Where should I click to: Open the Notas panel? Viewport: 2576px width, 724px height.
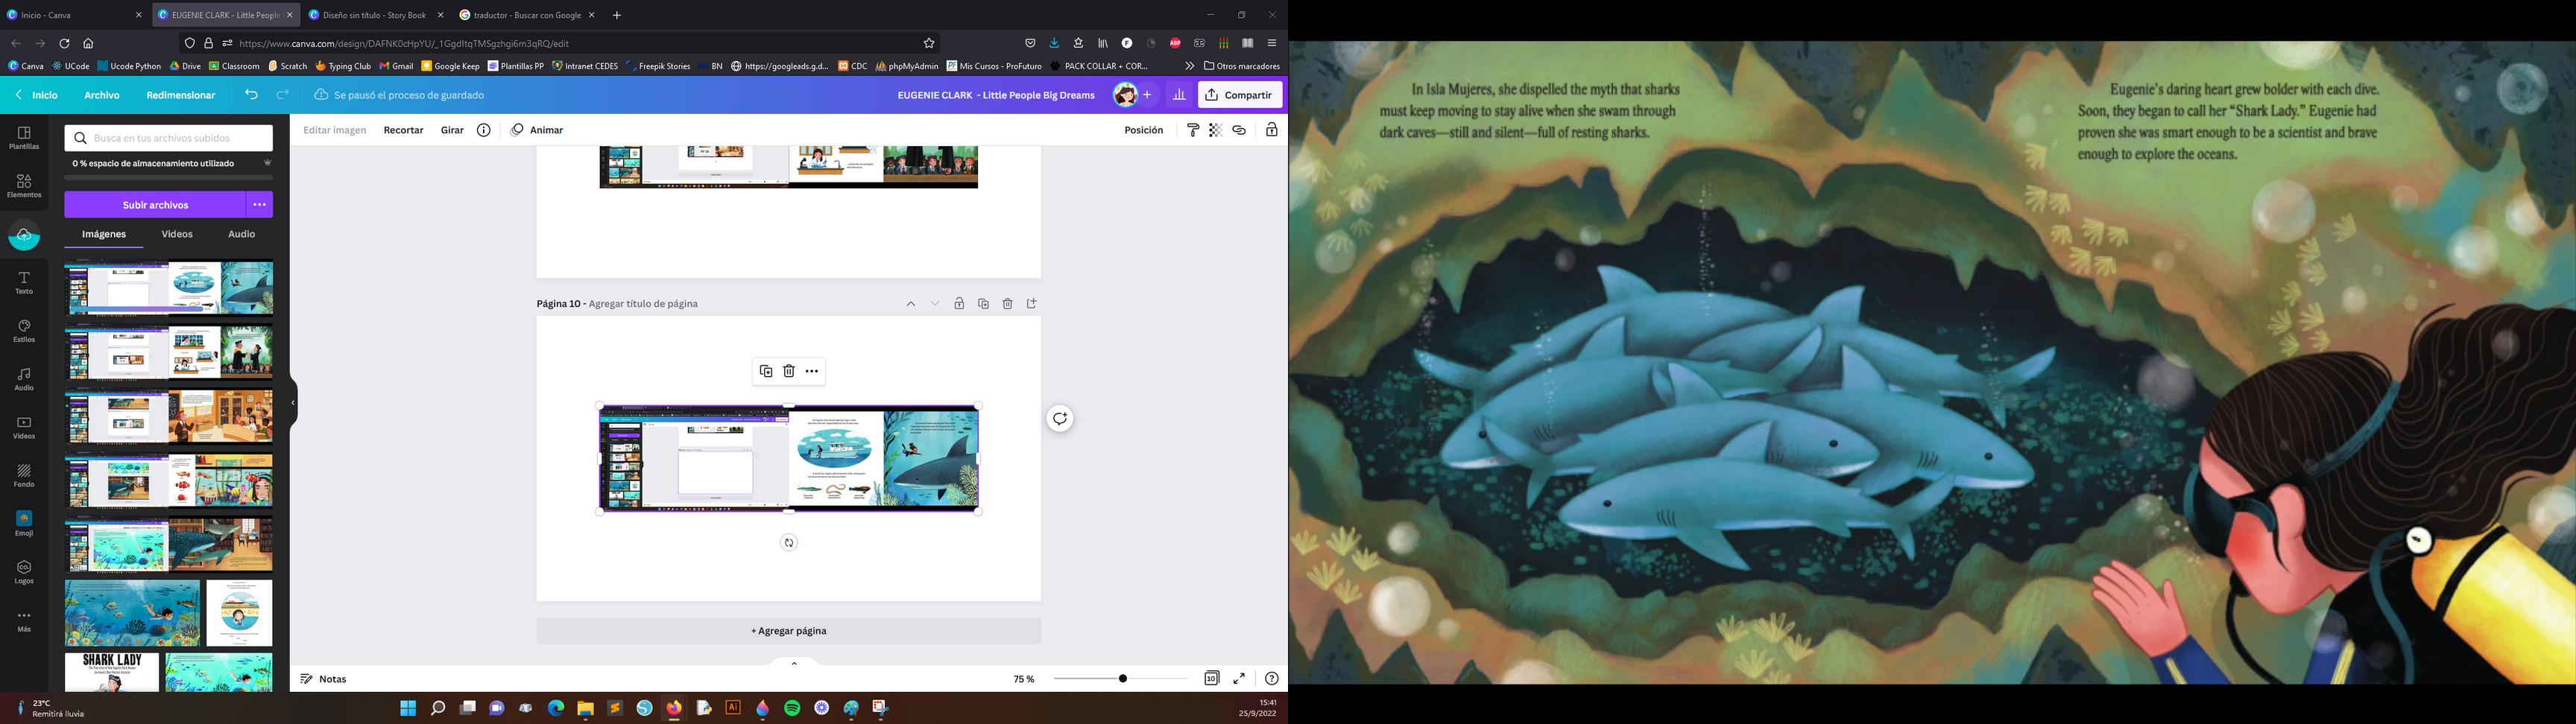324,679
